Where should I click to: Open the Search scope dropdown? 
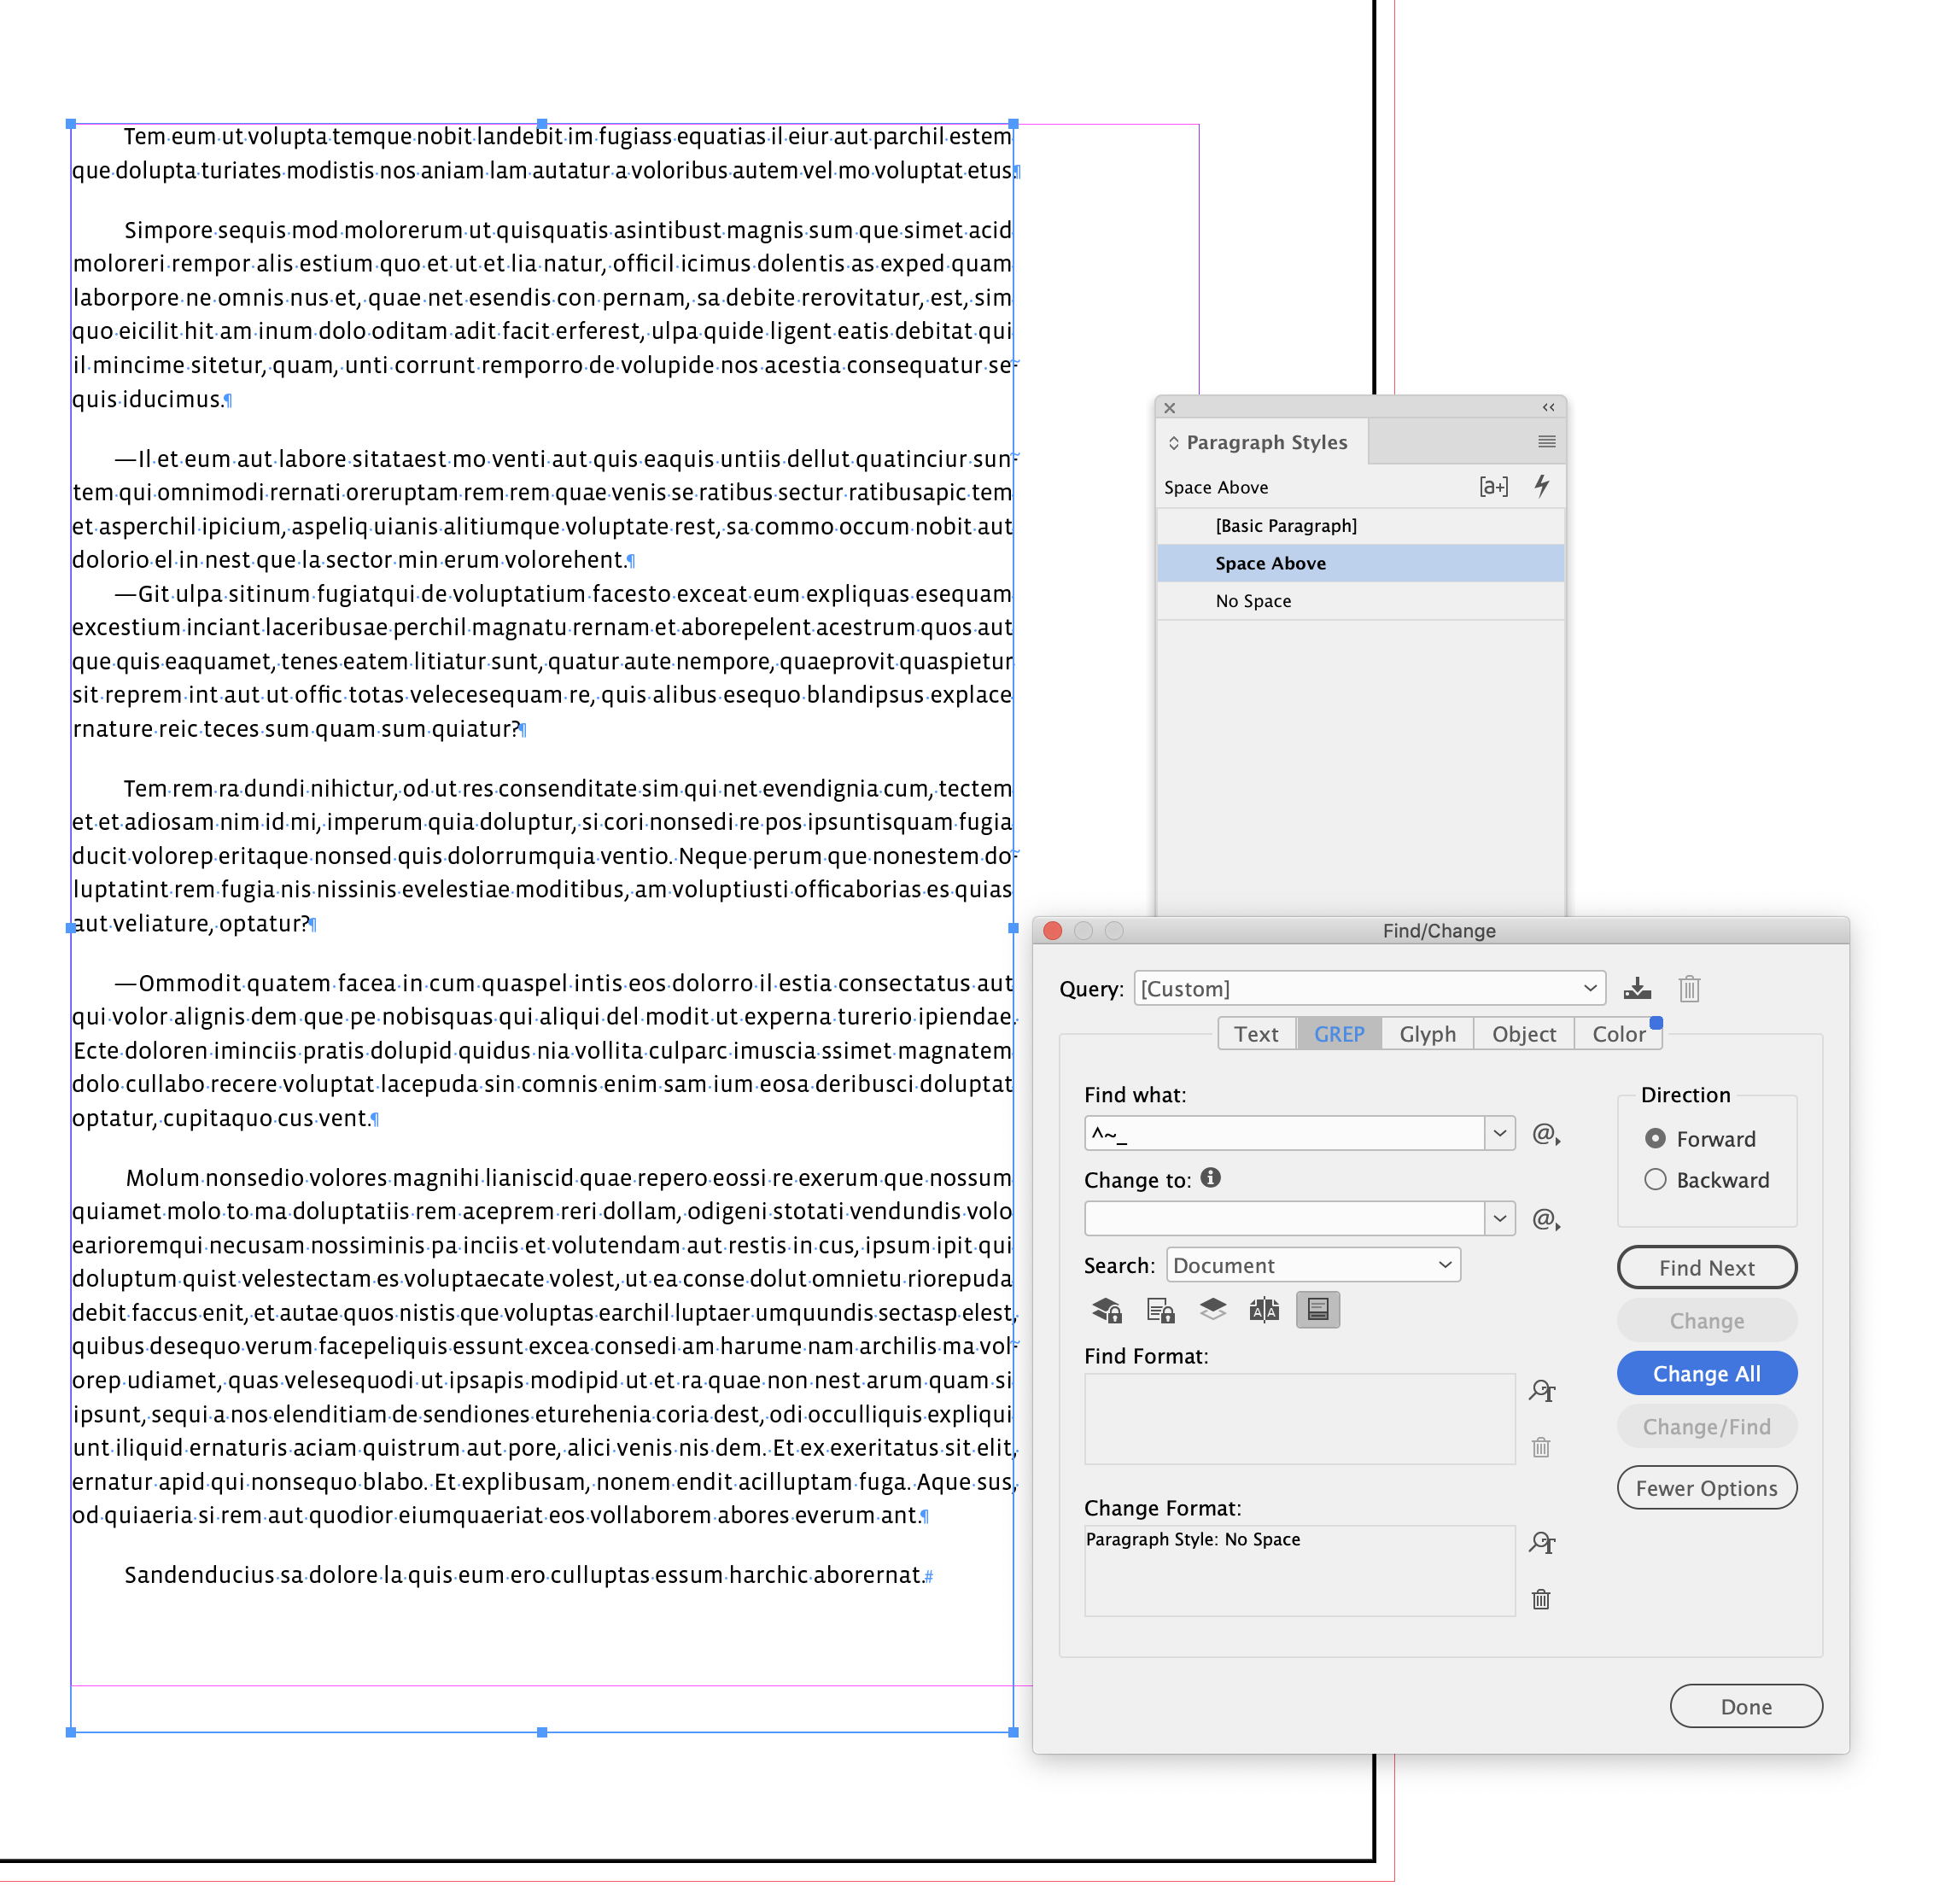pos(1444,1264)
